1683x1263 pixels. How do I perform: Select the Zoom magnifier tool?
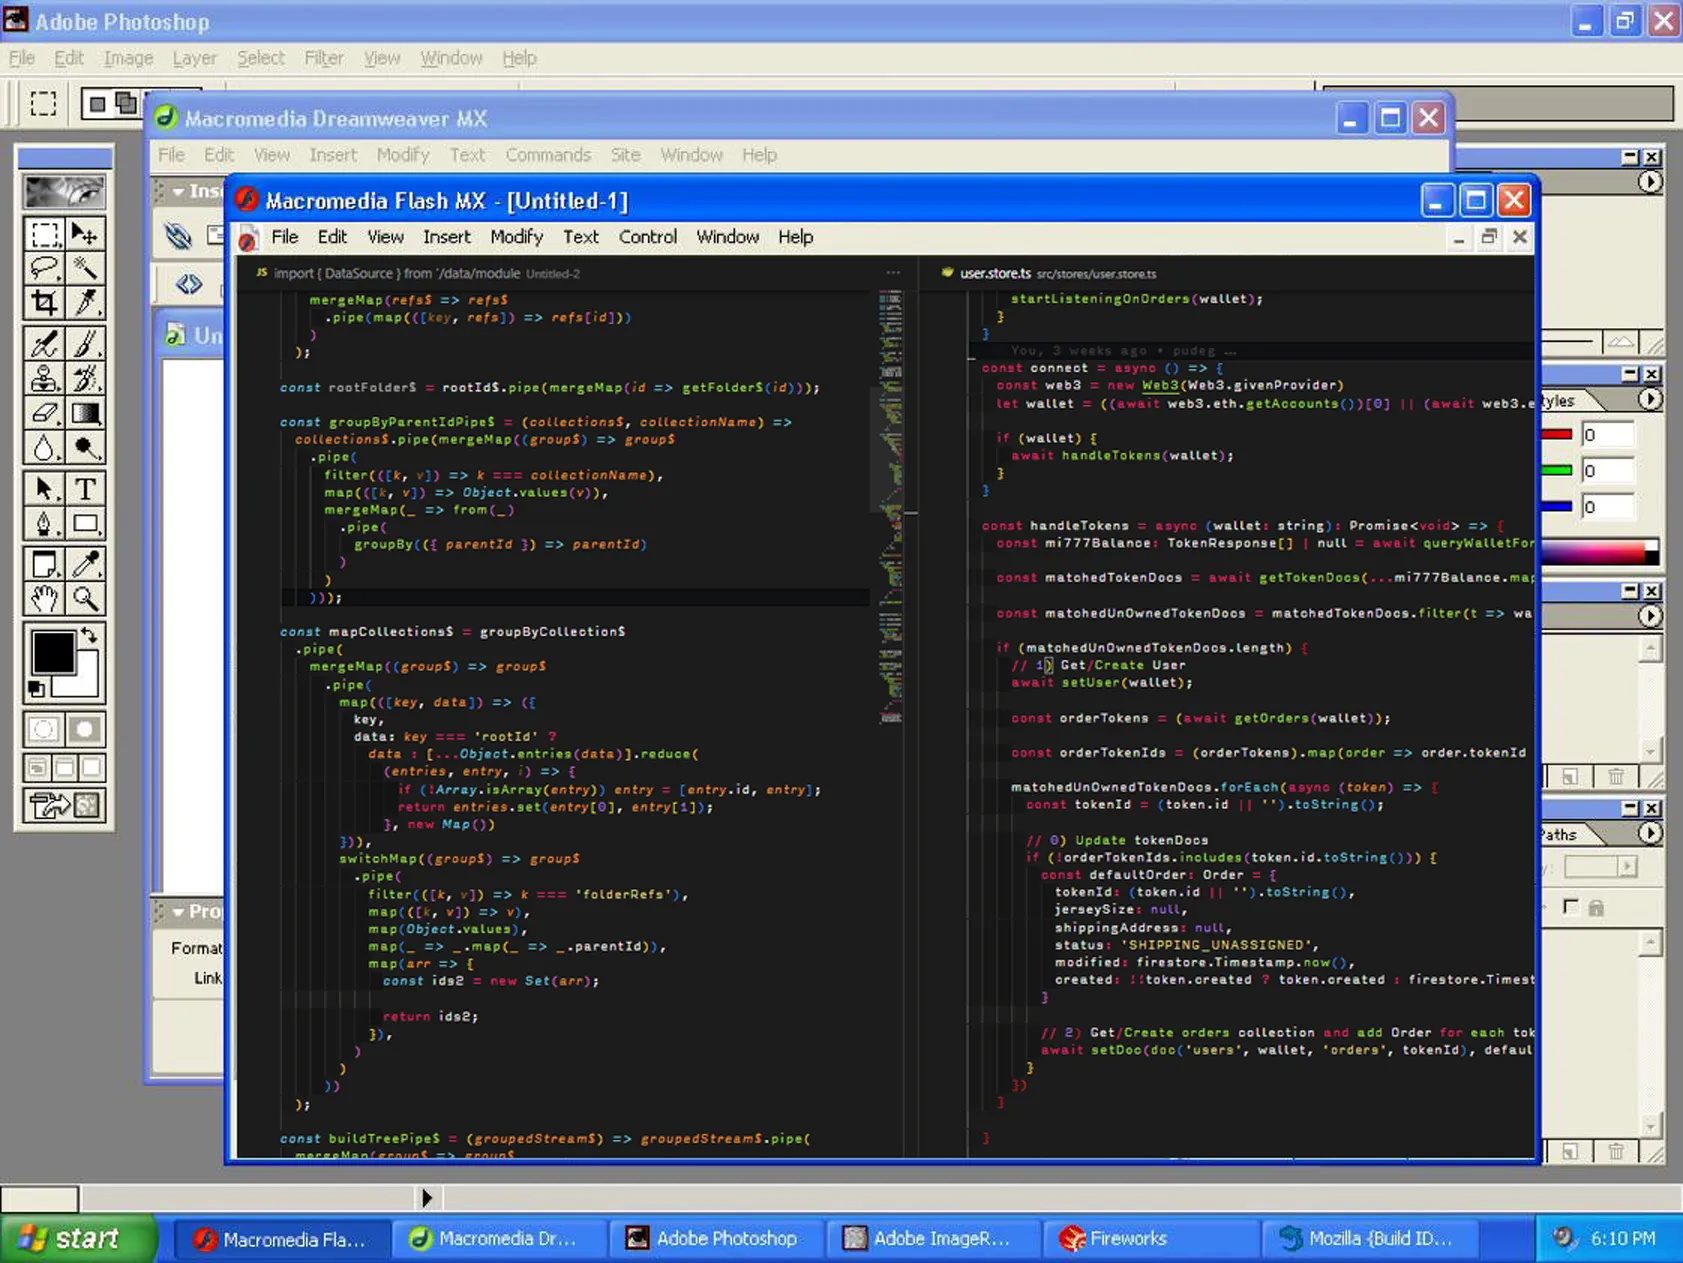click(x=85, y=599)
